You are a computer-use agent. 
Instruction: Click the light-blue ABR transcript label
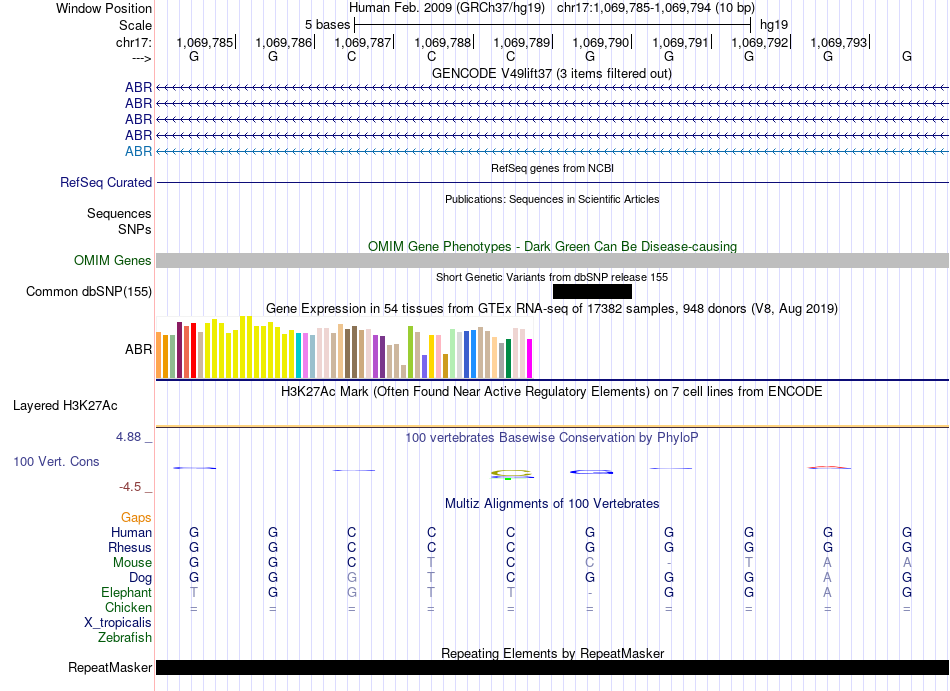138,151
